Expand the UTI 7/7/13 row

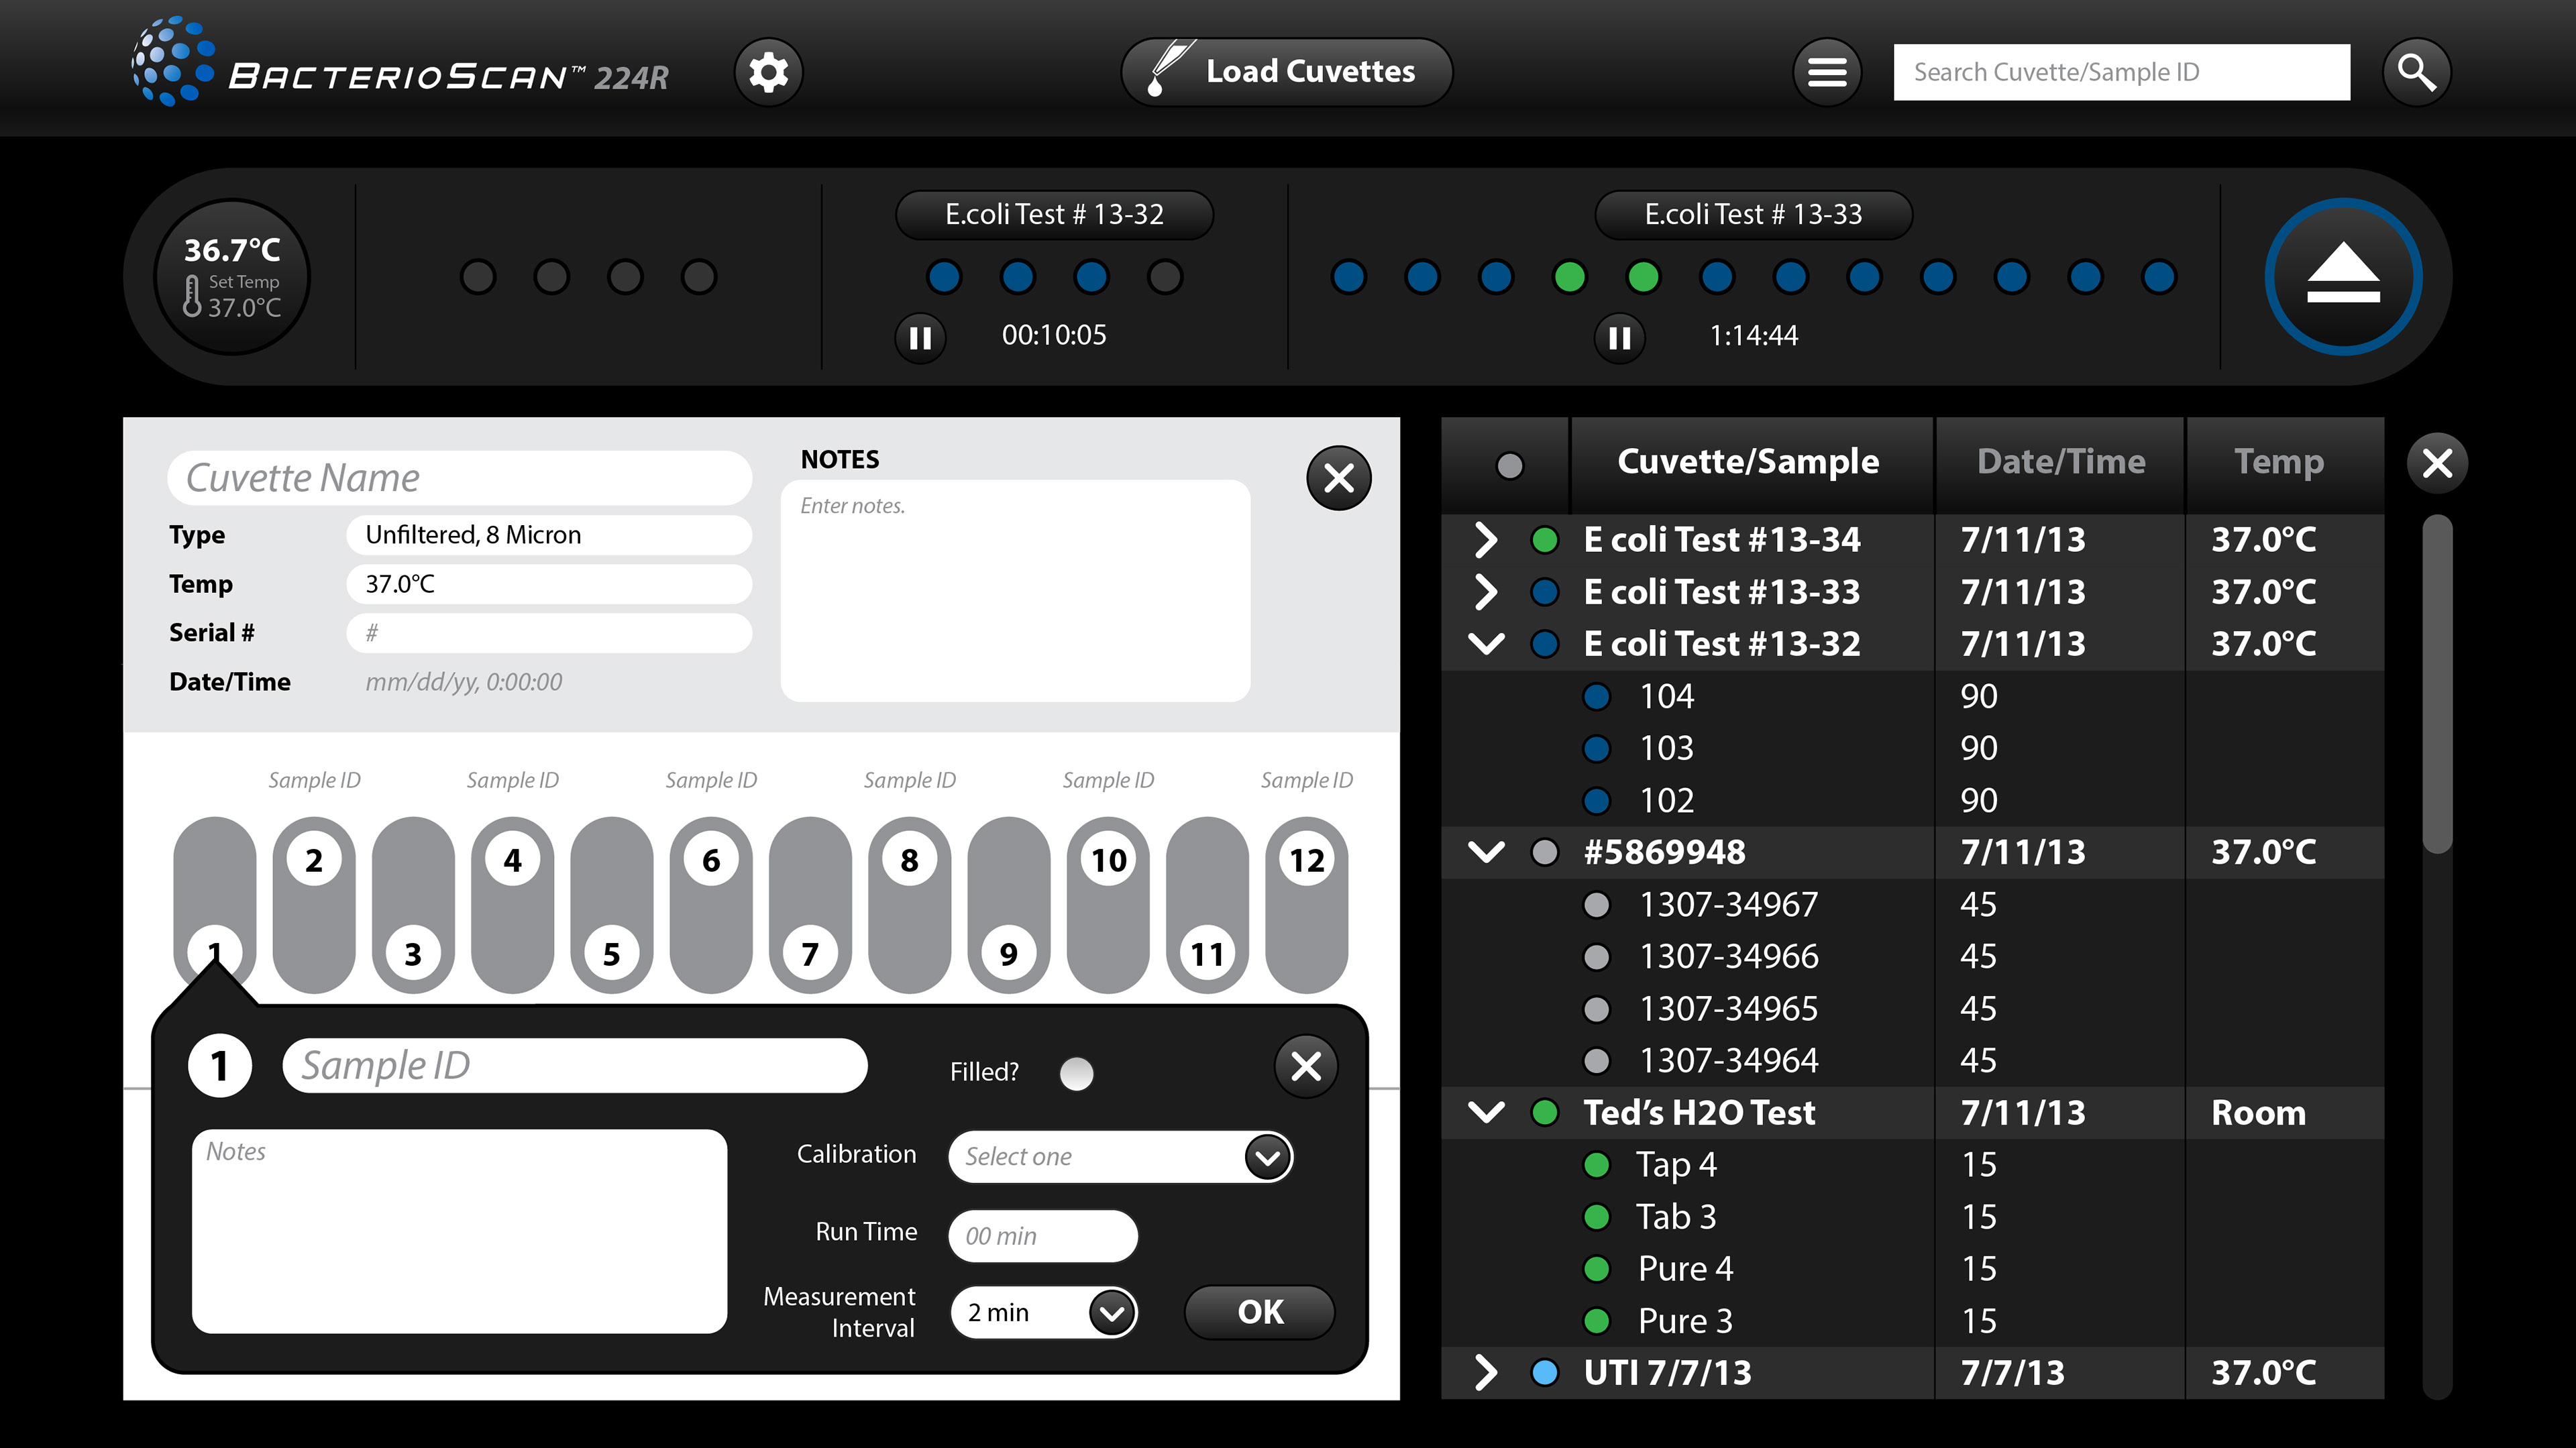coord(1486,1373)
